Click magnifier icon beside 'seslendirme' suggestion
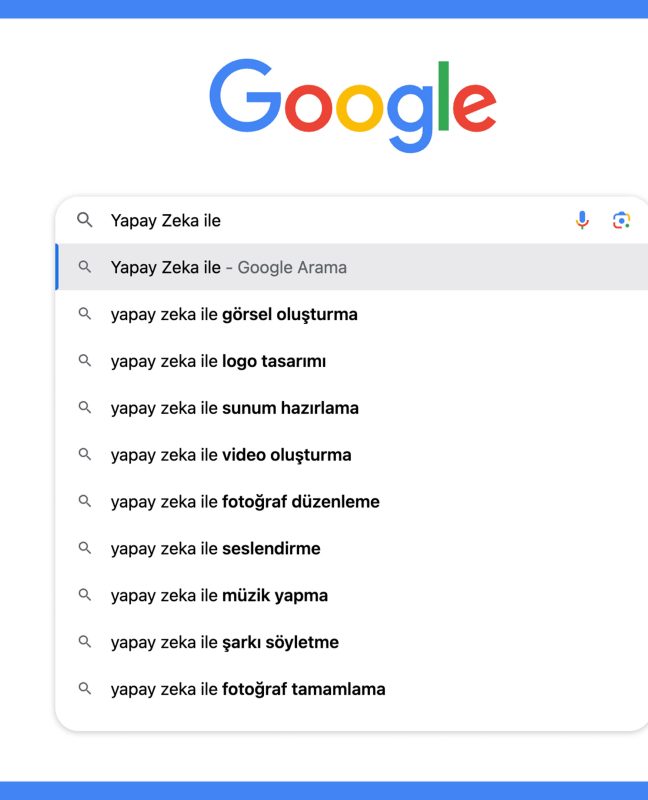 pyautogui.click(x=85, y=548)
